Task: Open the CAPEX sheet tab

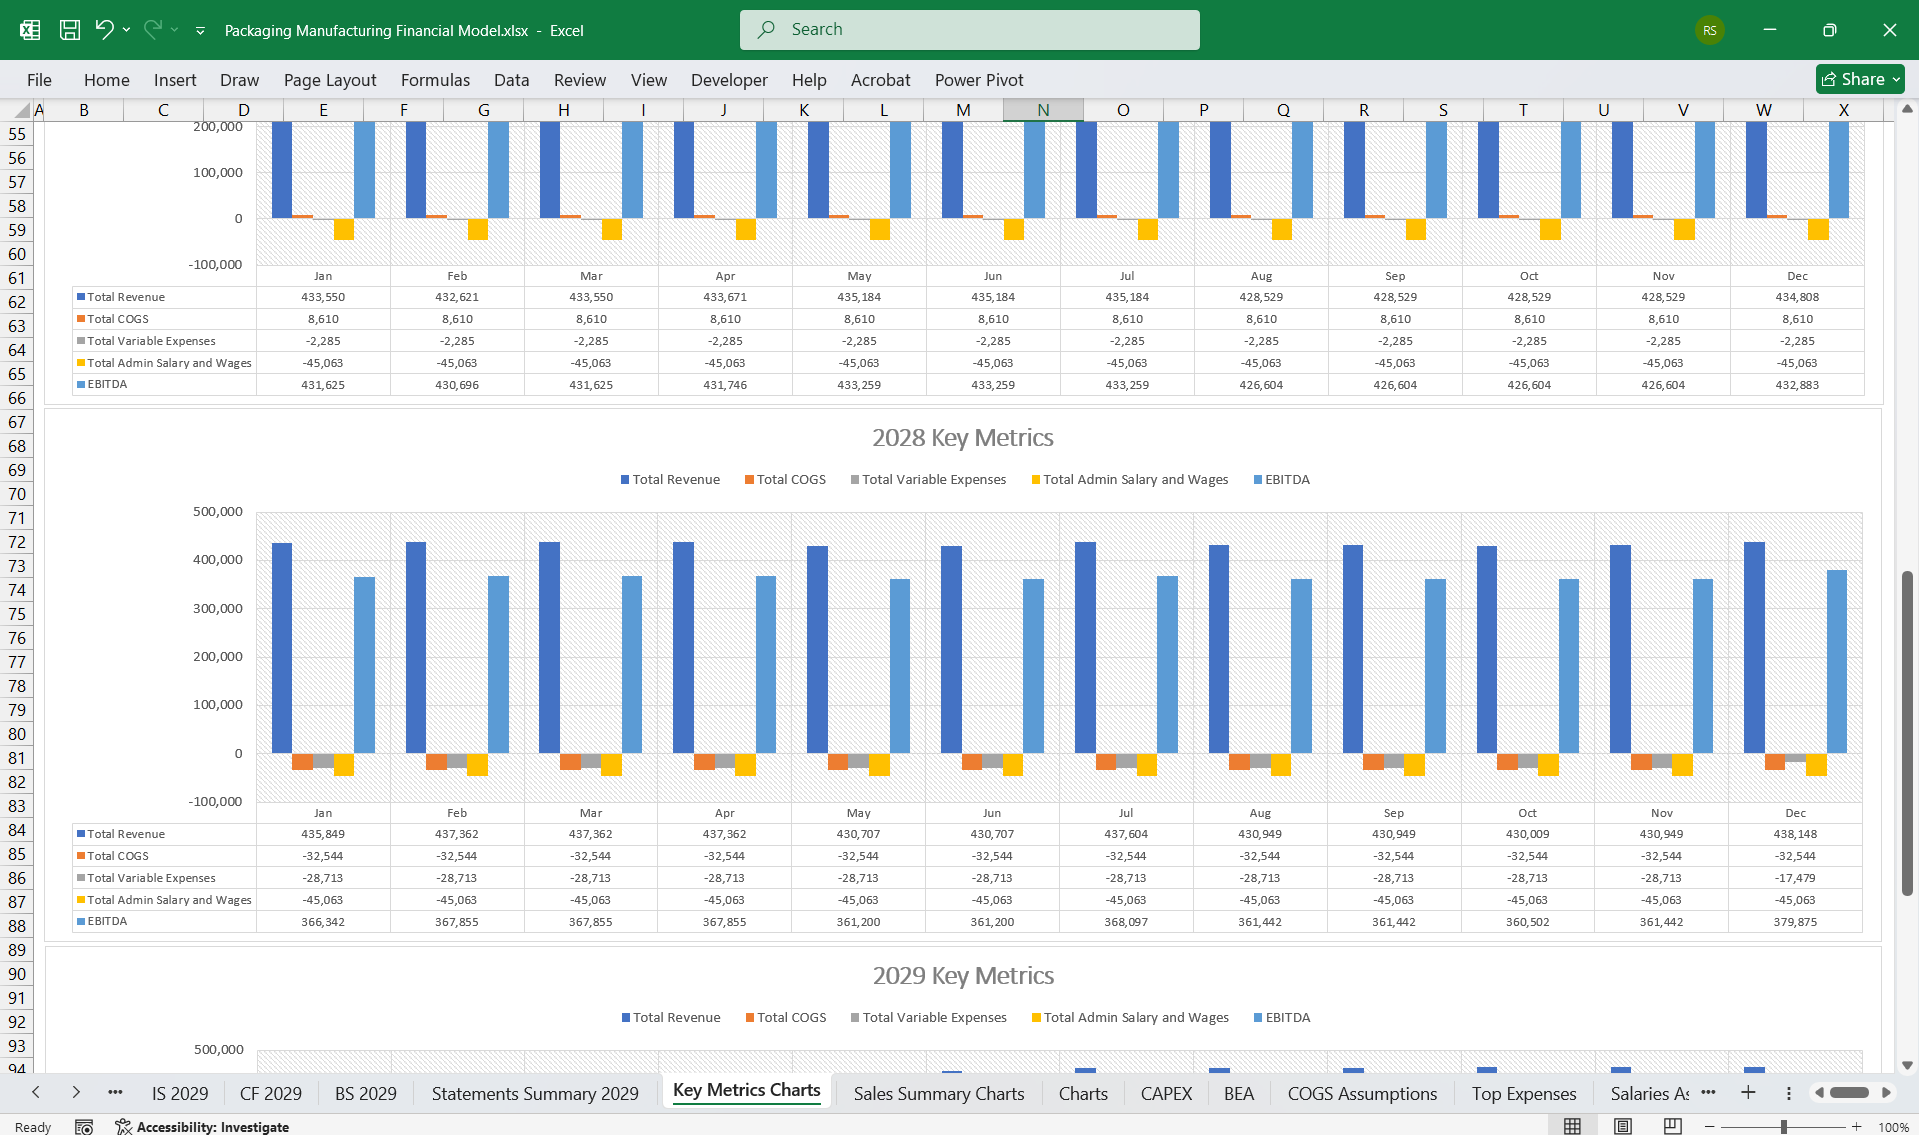Action: pos(1166,1094)
